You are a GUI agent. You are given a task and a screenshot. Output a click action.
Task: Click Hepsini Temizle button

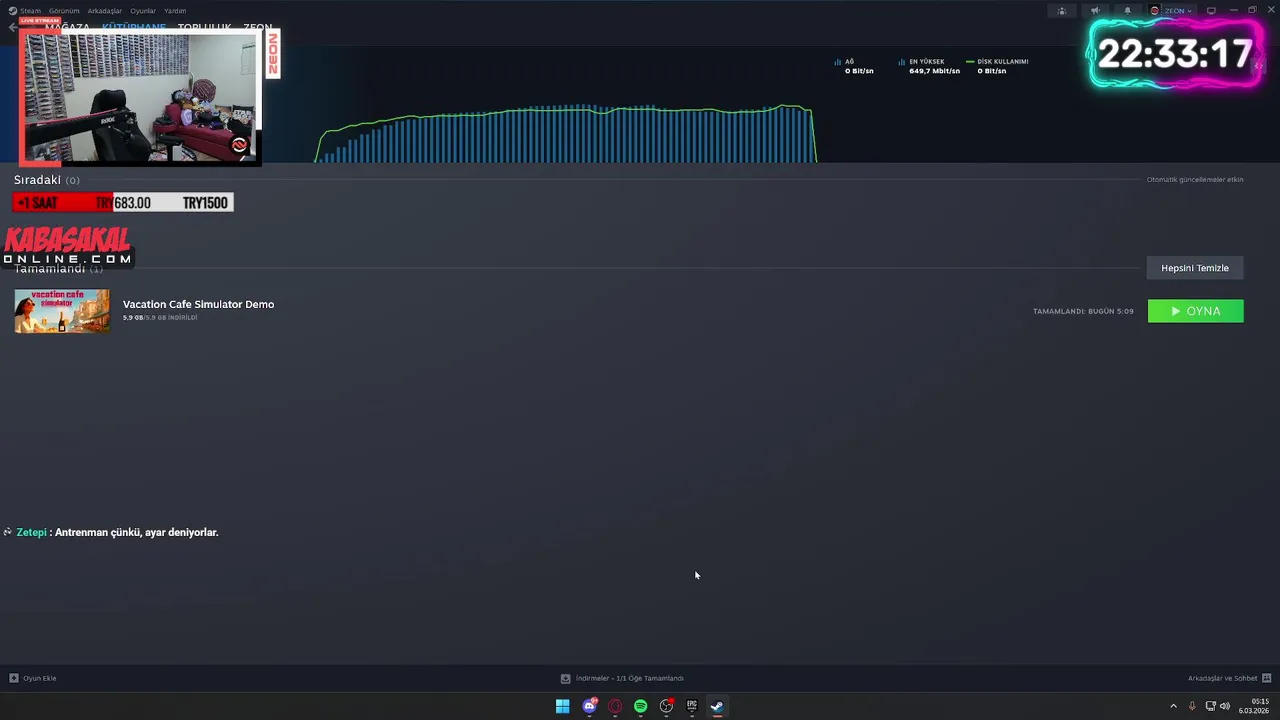[1195, 268]
